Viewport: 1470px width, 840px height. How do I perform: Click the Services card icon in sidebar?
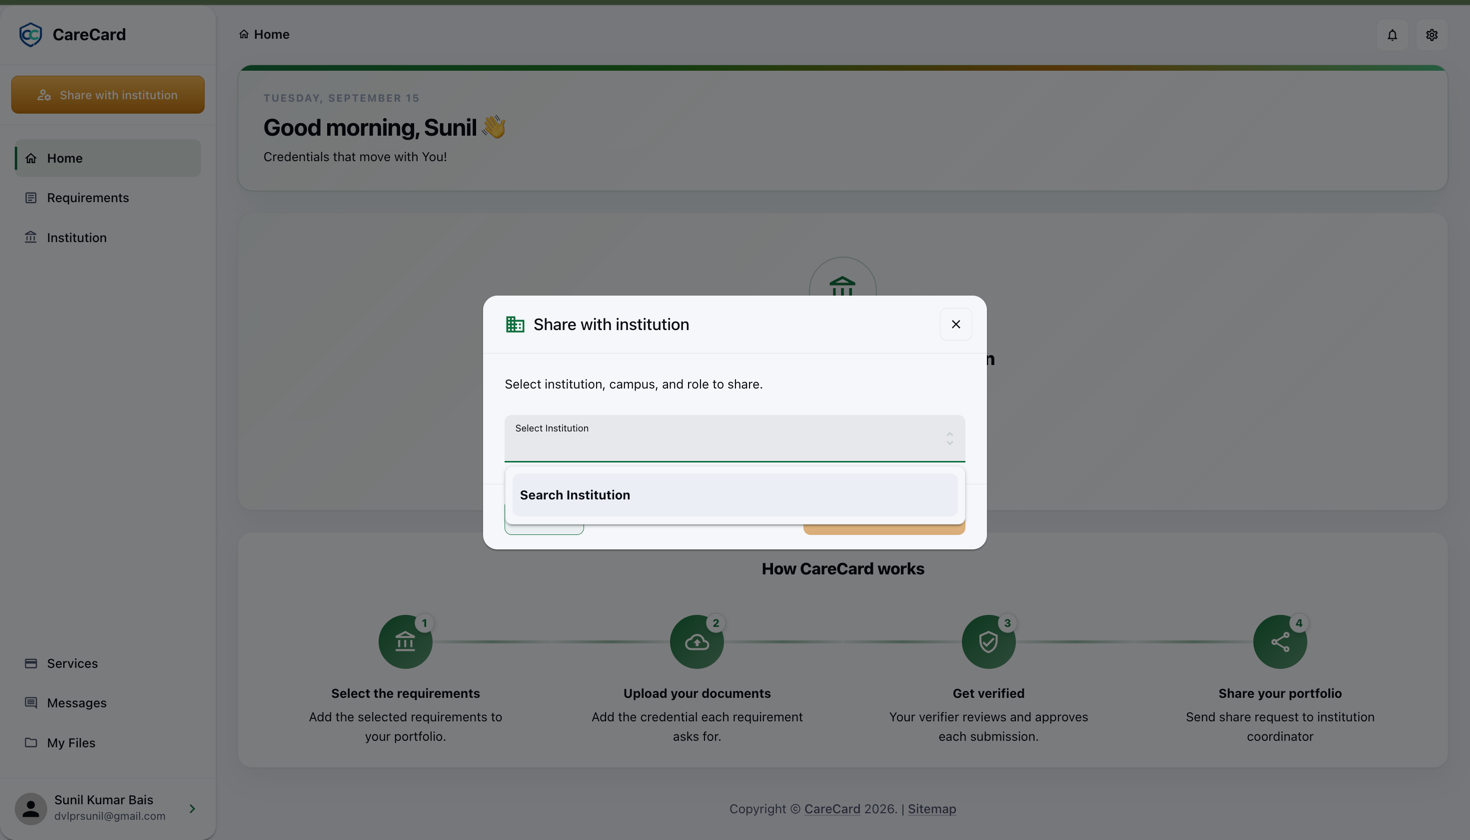pyautogui.click(x=31, y=663)
